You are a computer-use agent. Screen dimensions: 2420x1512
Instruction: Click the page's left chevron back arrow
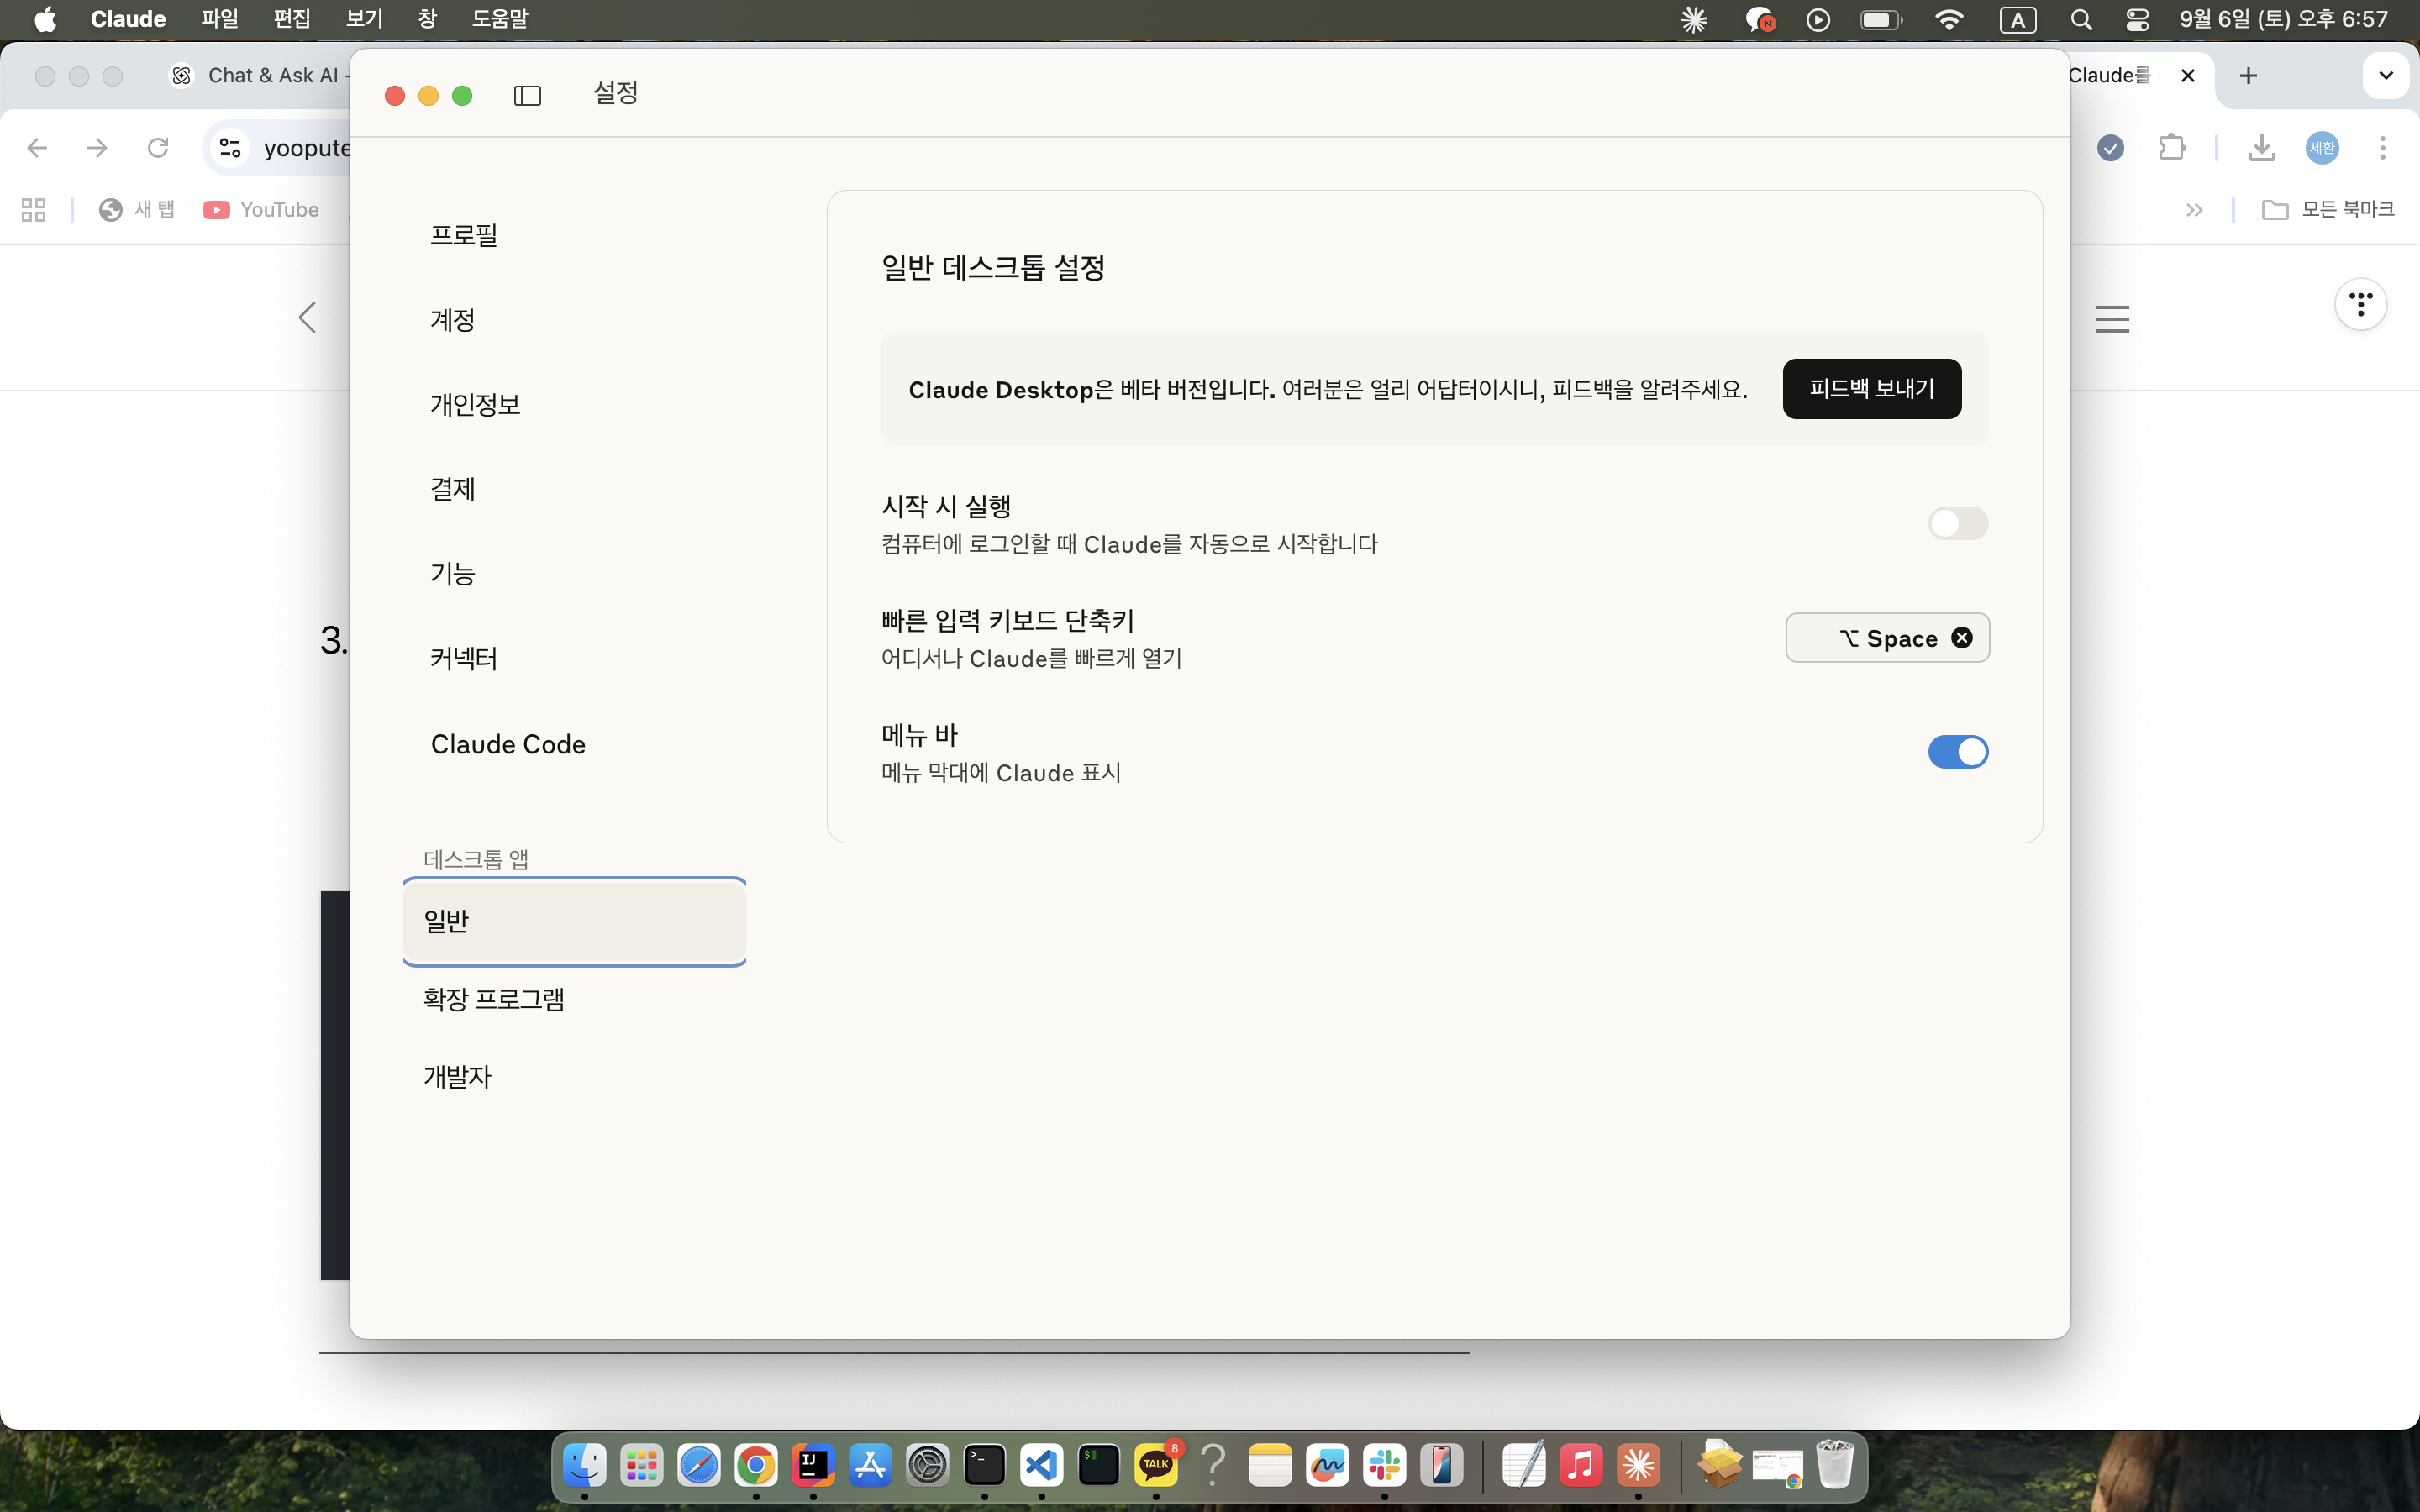(308, 318)
